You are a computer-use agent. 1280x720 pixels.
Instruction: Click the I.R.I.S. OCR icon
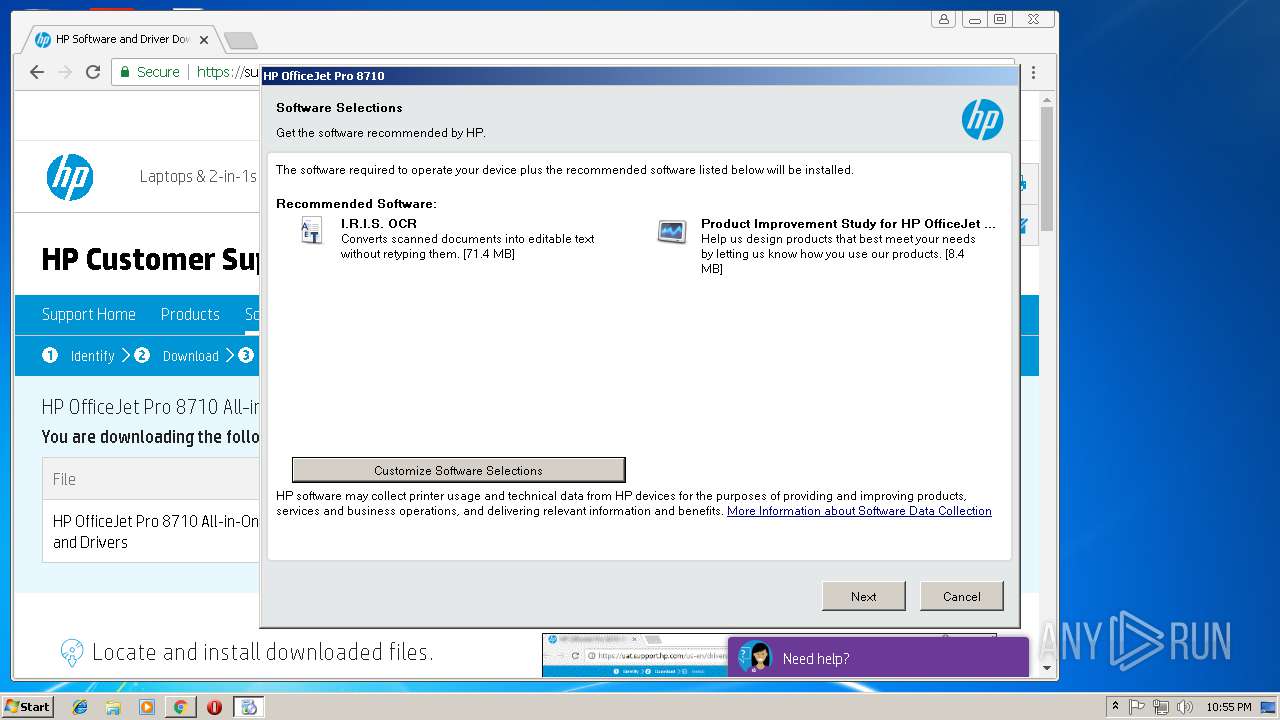[312, 231]
